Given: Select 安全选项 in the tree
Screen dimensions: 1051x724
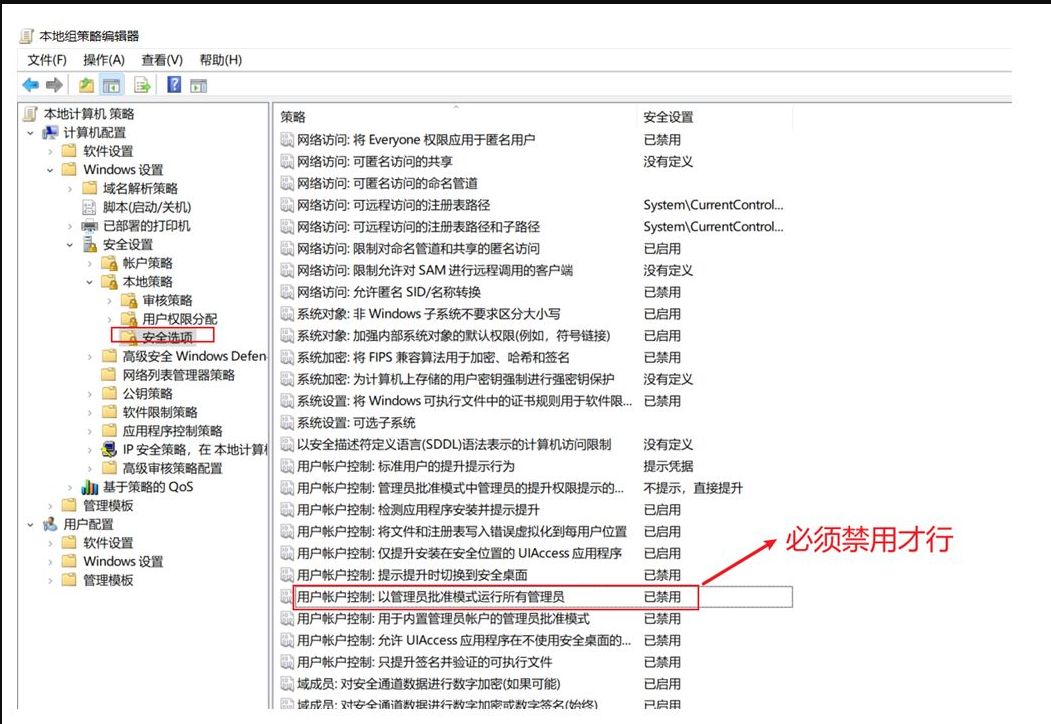Looking at the screenshot, I should tap(167, 337).
